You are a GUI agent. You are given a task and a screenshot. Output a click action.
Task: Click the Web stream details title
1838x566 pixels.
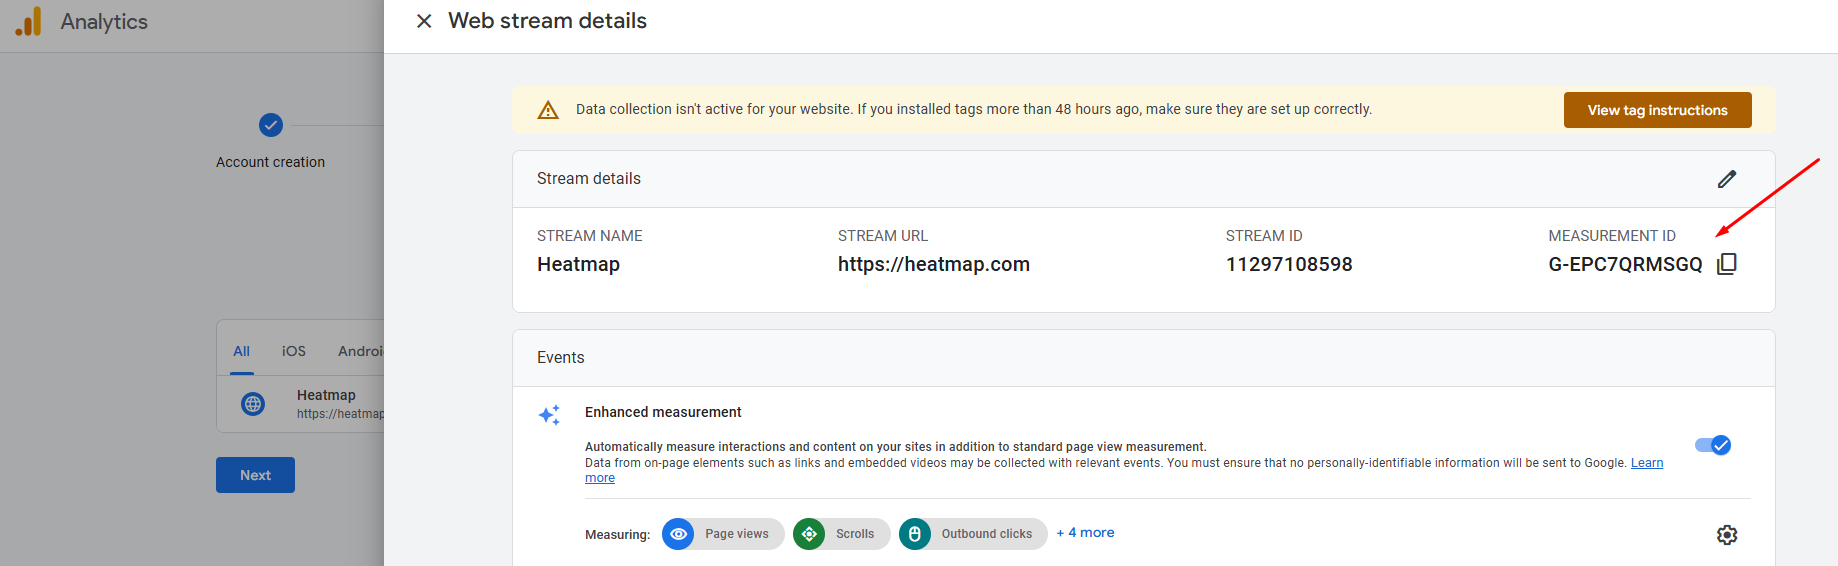point(547,21)
